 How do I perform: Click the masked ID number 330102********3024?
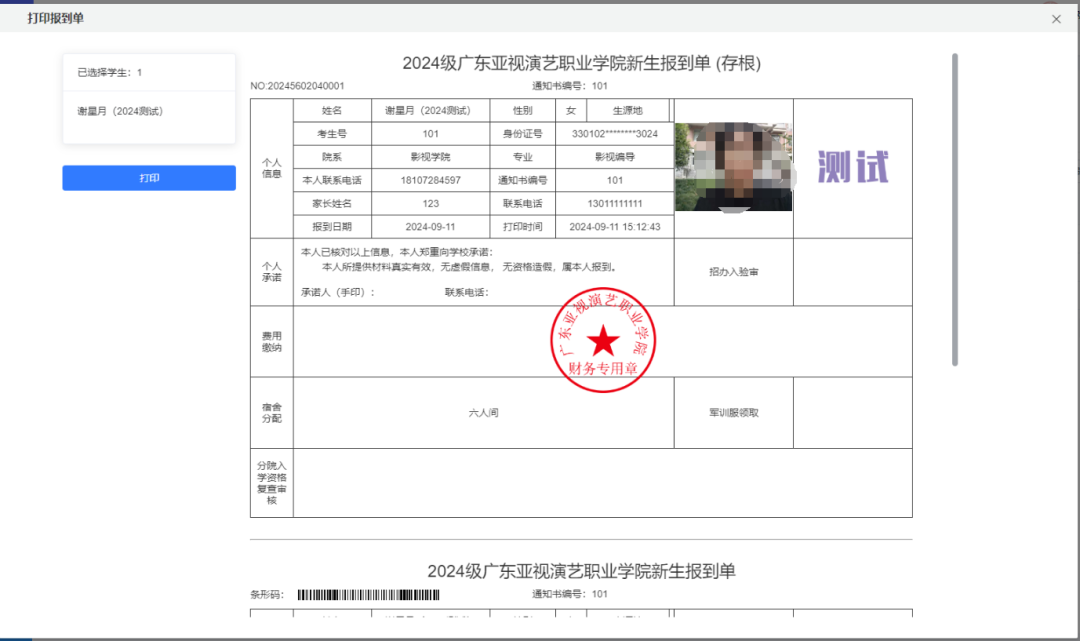pos(614,134)
